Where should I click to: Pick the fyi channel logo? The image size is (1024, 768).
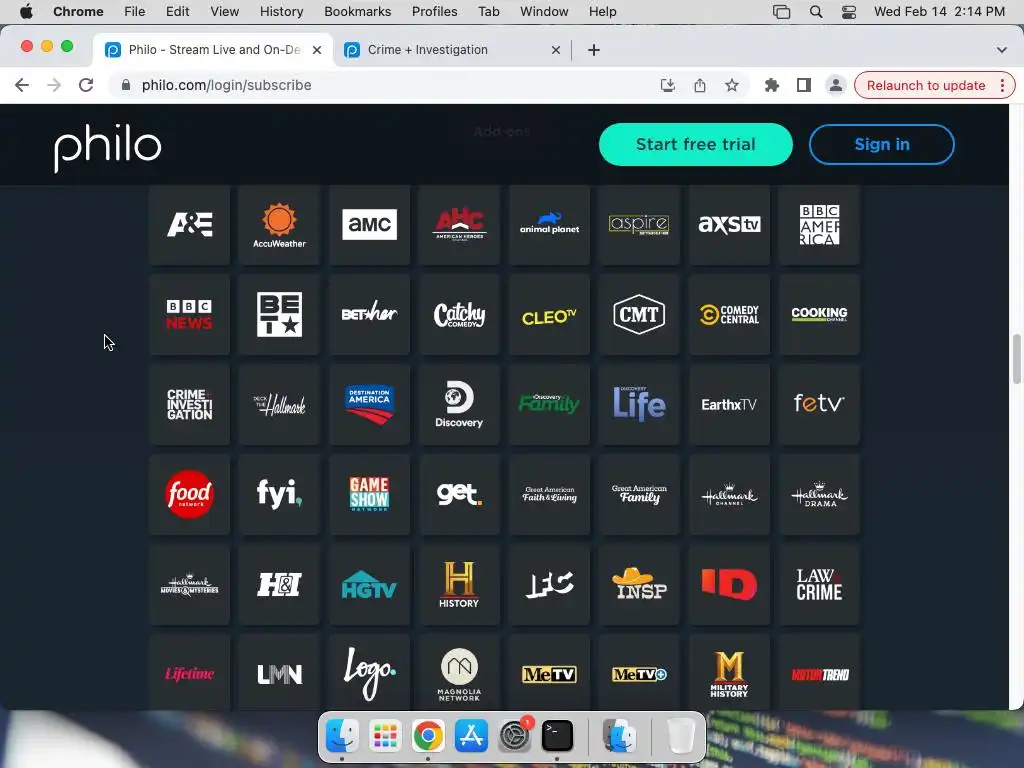280,494
